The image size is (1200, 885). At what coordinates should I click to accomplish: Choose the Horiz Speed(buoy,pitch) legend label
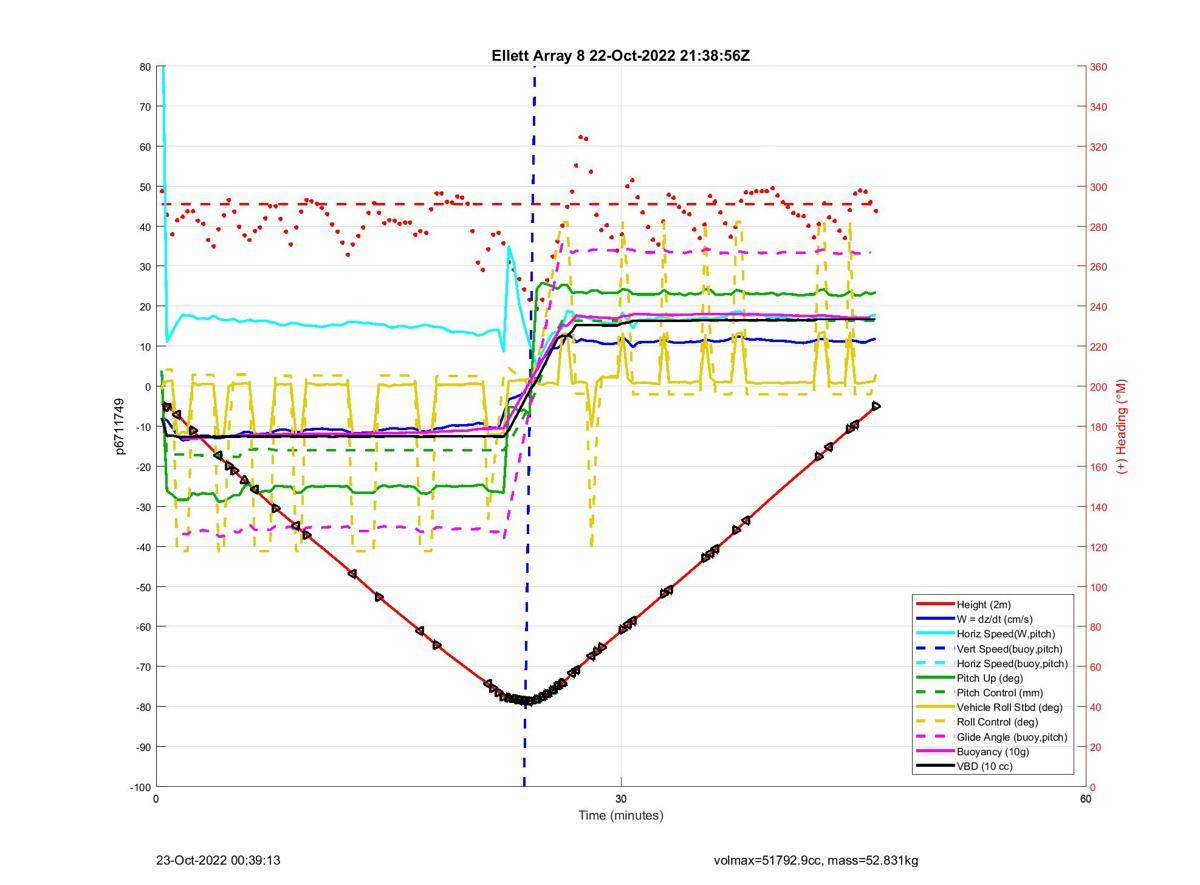(x=1012, y=663)
